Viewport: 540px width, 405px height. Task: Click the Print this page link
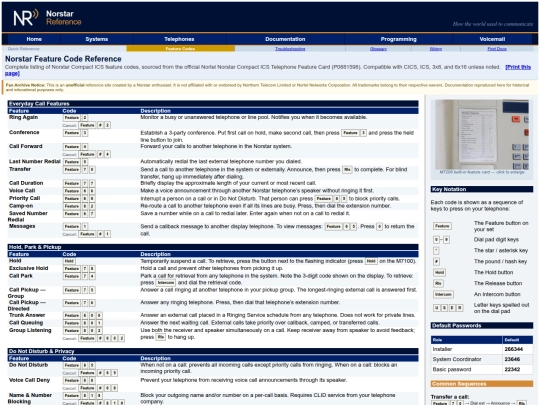pyautogui.click(x=518, y=67)
